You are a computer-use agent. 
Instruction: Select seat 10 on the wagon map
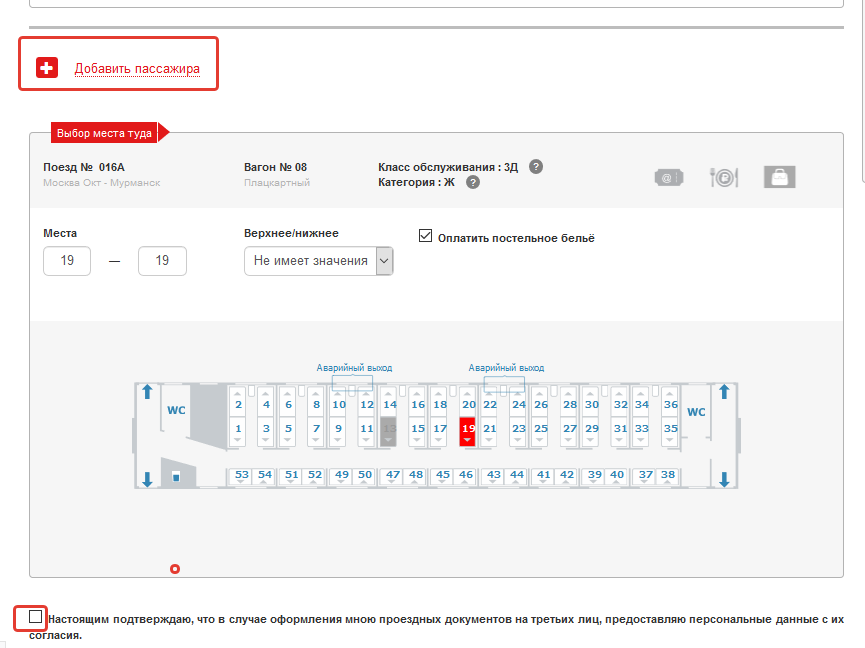(x=338, y=403)
